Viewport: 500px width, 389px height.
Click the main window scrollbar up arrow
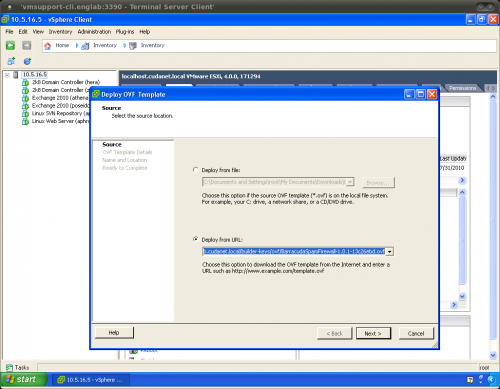pyautogui.click(x=493, y=97)
